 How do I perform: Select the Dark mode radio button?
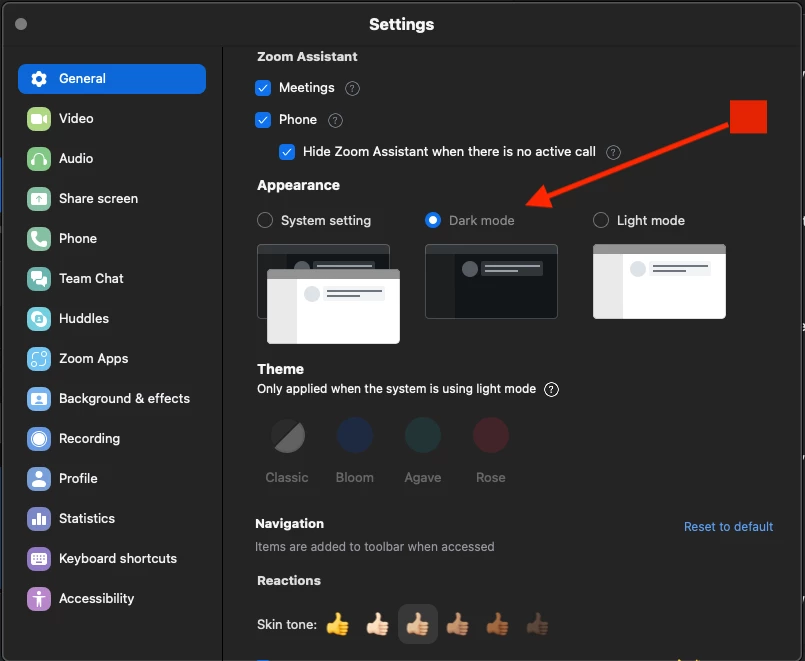click(433, 220)
